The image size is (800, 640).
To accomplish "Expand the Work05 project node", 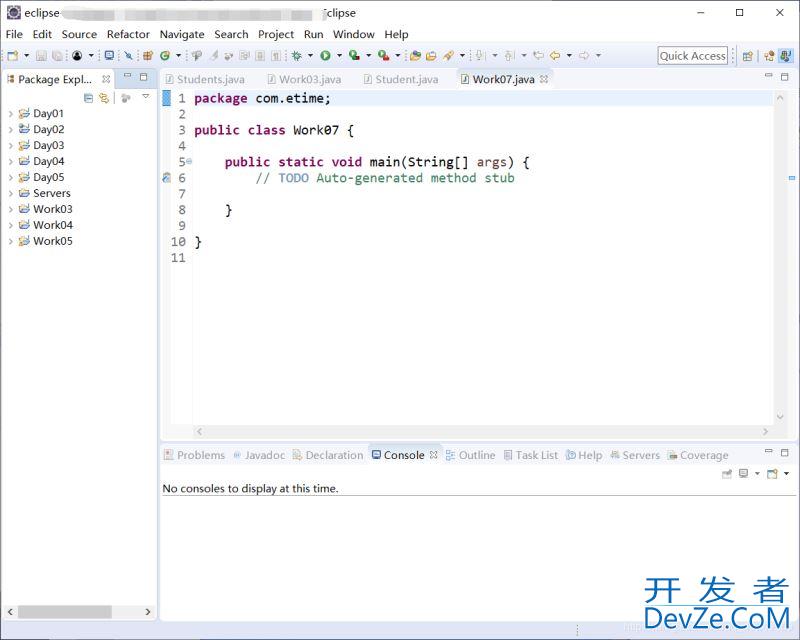I will coord(11,241).
